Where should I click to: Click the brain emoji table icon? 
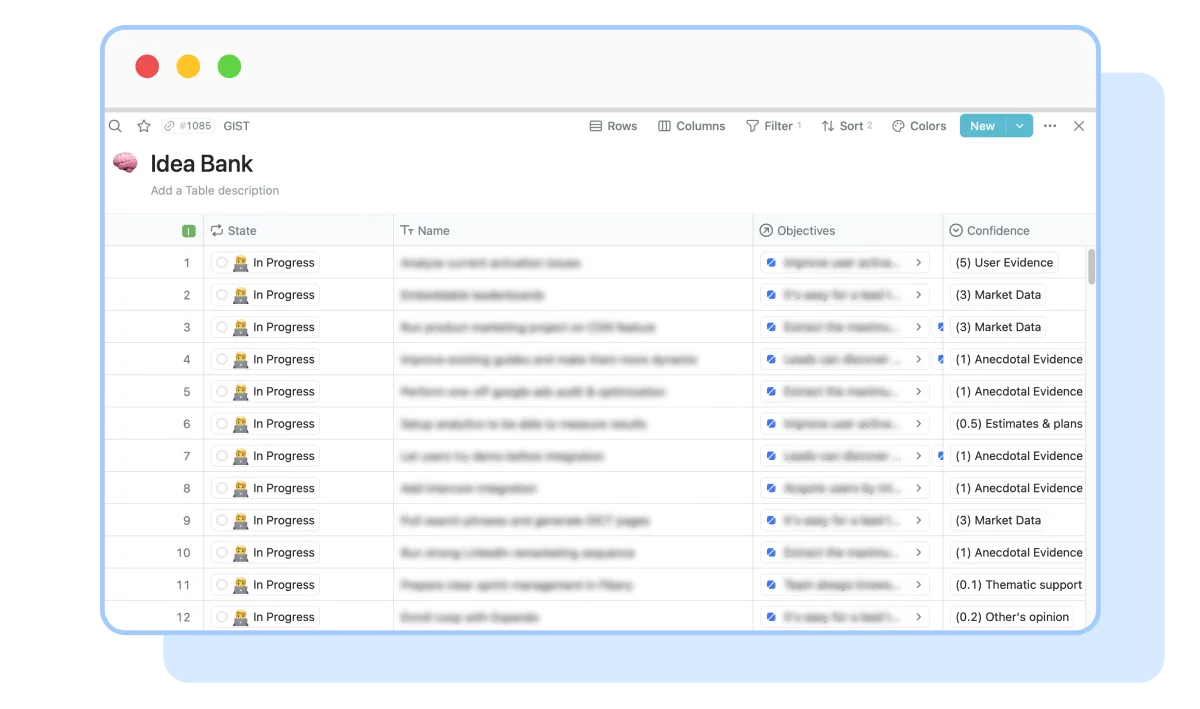pos(125,163)
